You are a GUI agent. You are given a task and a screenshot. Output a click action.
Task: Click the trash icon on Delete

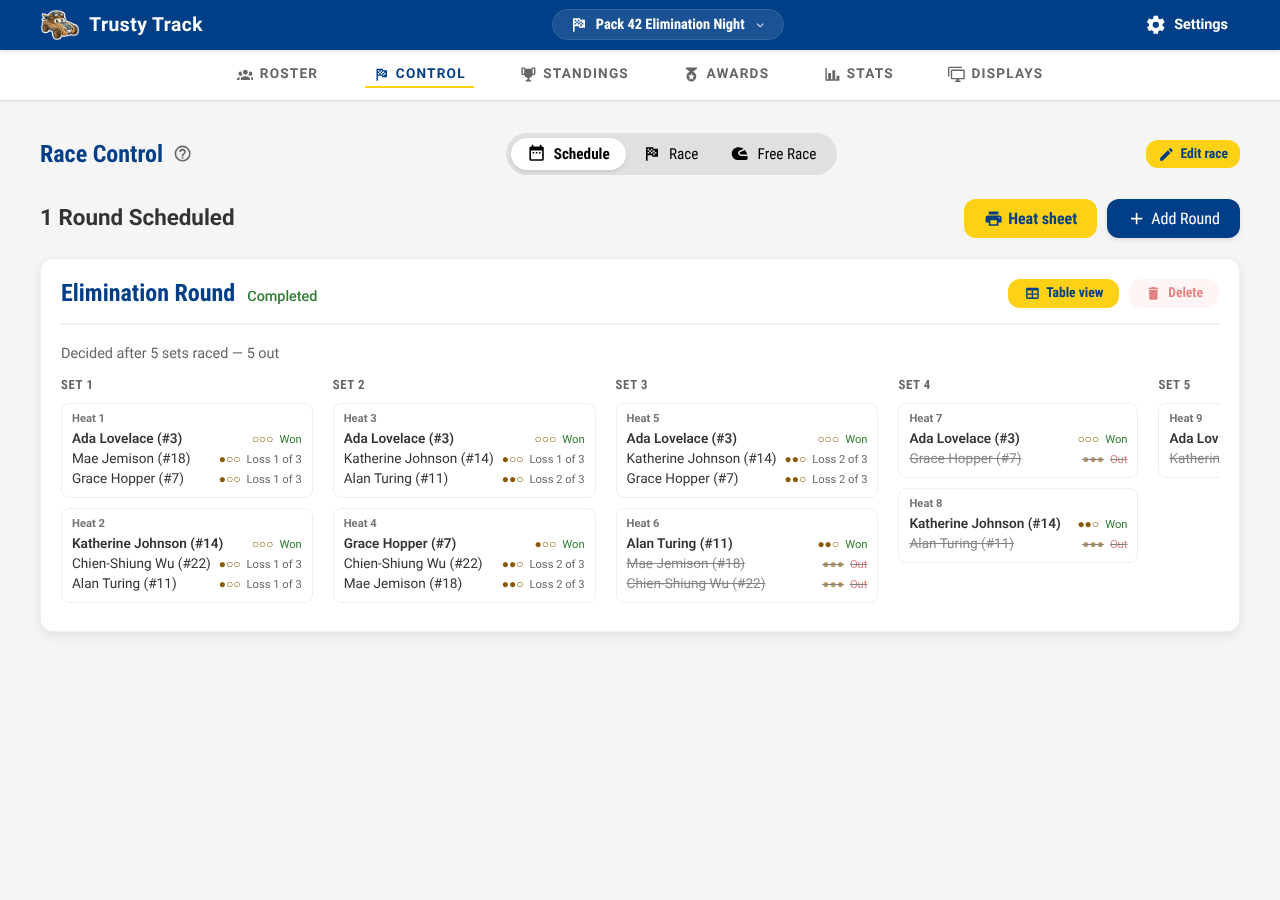click(1153, 293)
